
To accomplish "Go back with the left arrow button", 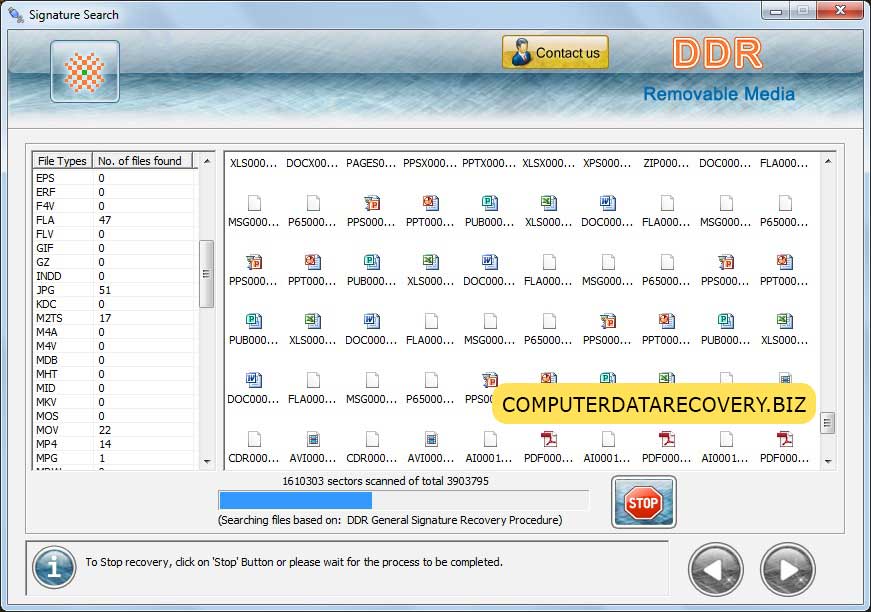I will click(x=715, y=570).
